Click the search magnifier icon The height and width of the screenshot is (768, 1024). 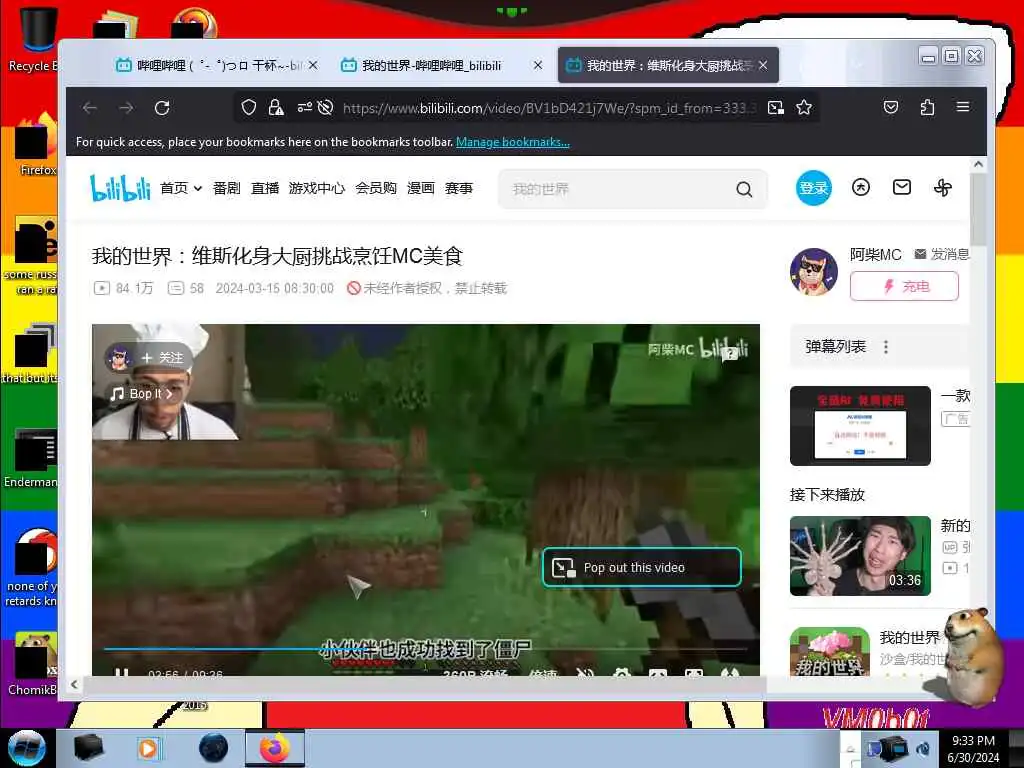pos(744,189)
